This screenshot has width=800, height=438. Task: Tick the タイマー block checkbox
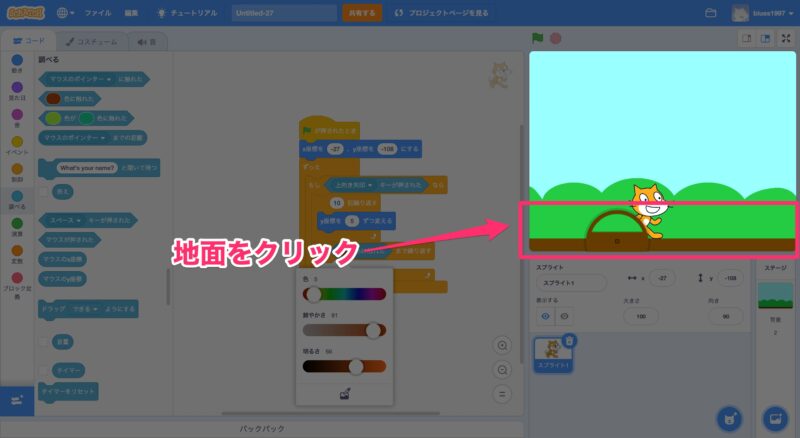pos(43,370)
